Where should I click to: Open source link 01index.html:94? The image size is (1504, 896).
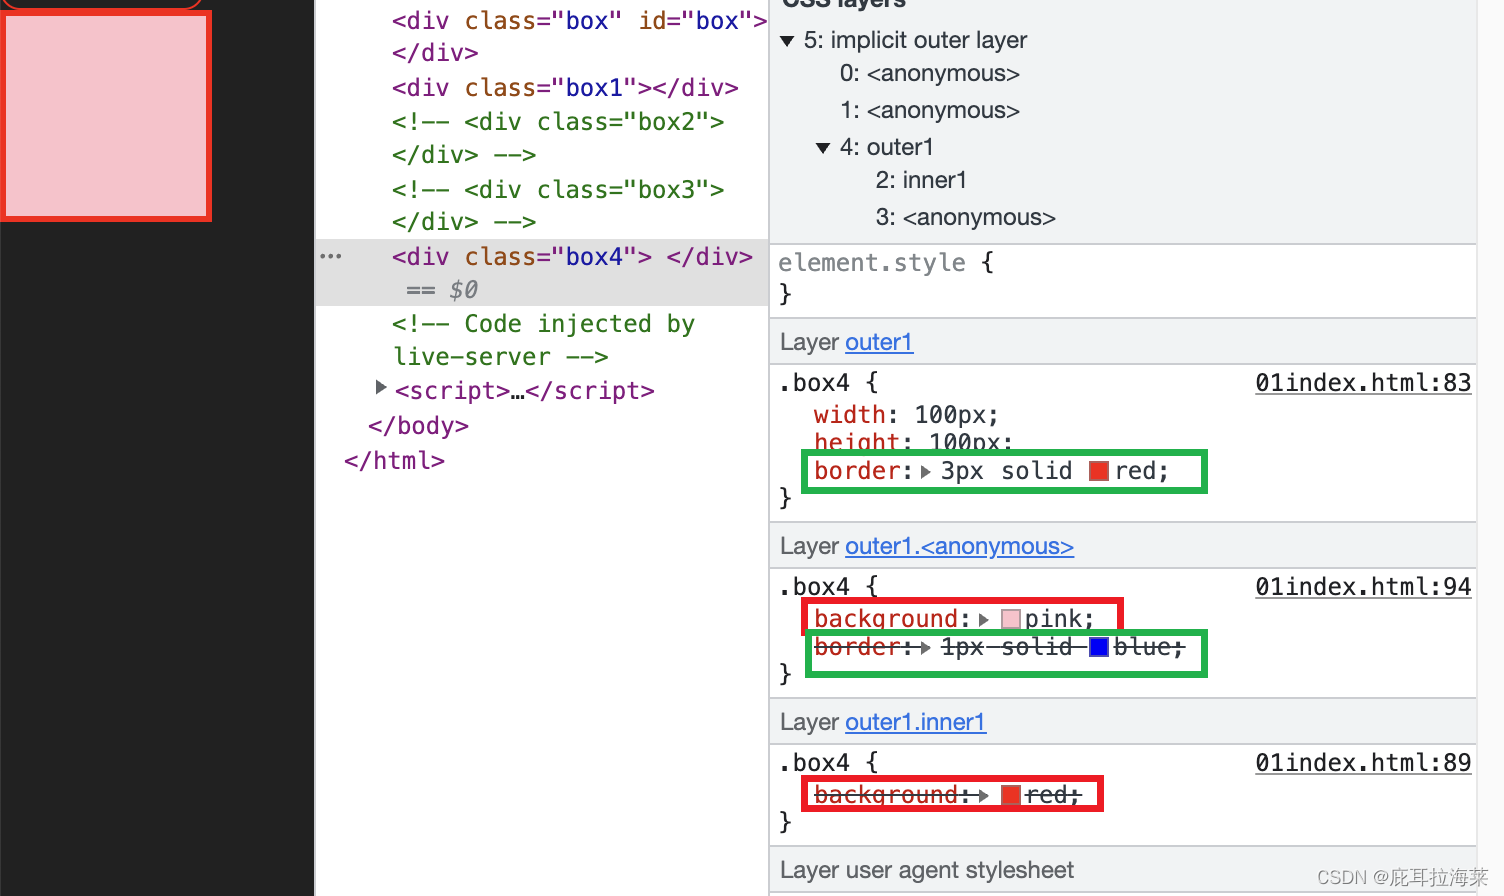click(1363, 586)
